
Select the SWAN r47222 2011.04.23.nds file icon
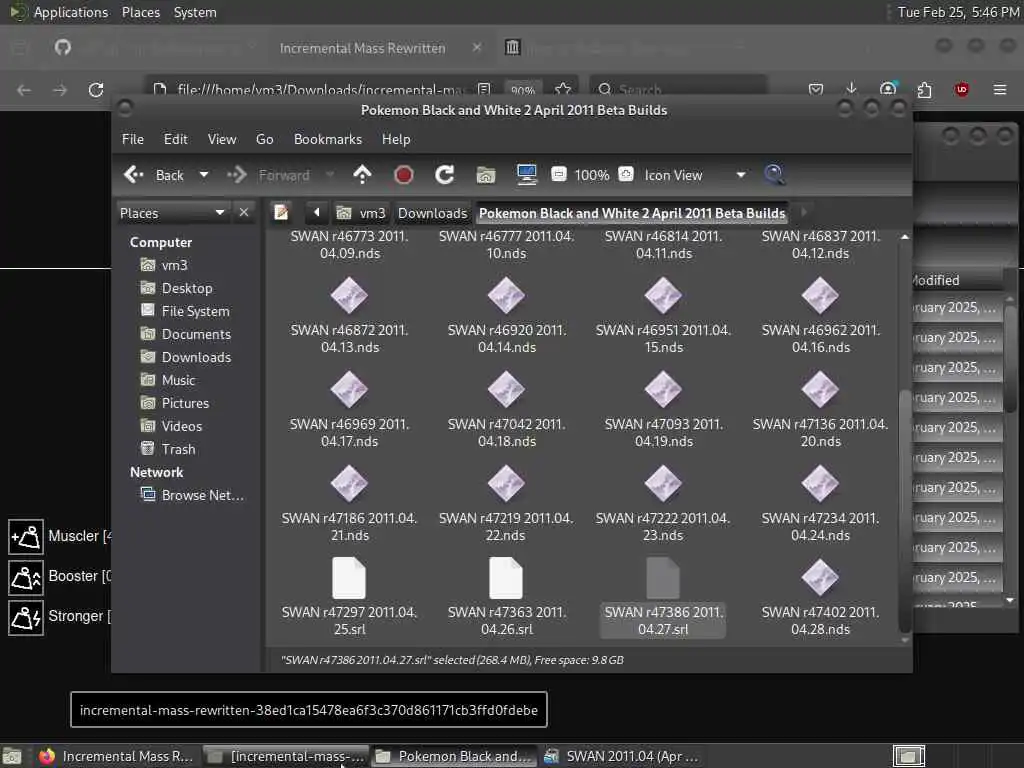[x=663, y=483]
